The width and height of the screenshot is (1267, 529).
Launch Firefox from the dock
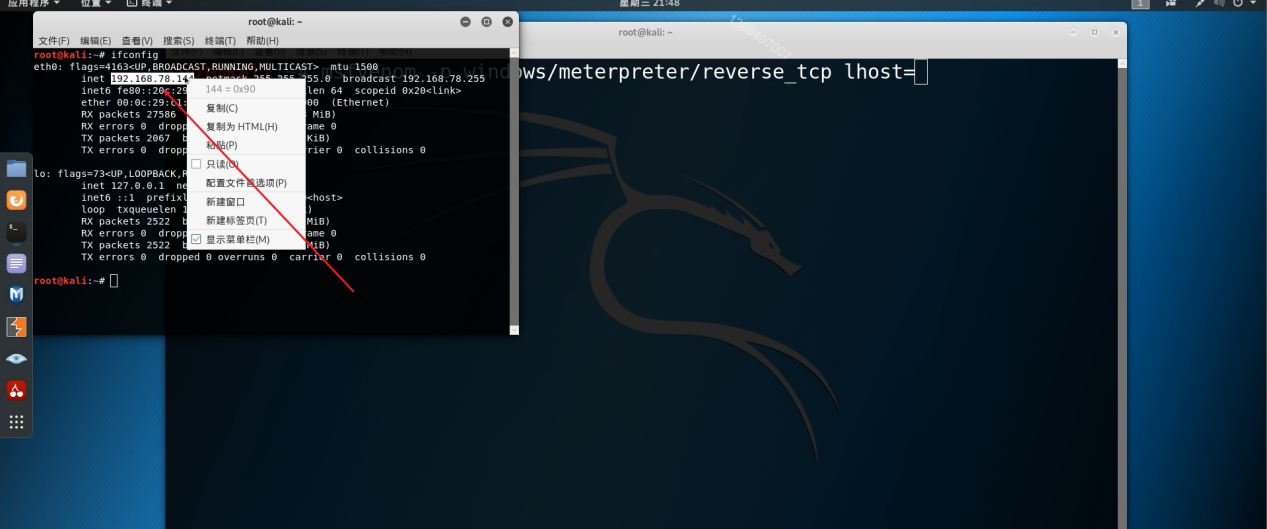tap(17, 200)
